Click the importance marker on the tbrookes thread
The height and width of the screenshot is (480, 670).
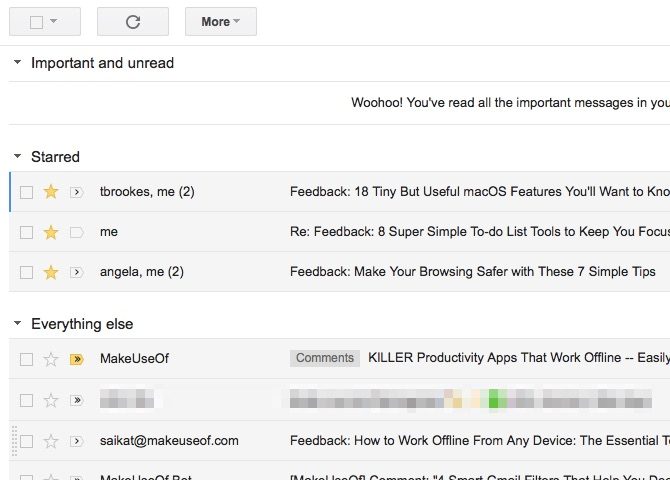coord(76,192)
